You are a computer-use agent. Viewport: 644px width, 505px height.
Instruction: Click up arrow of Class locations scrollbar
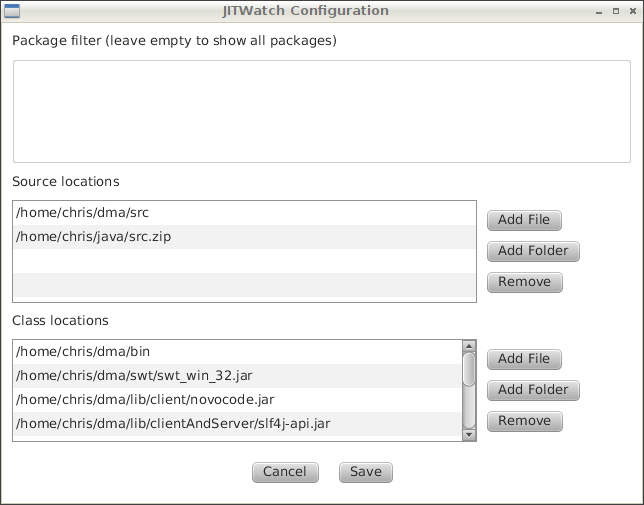coord(469,346)
